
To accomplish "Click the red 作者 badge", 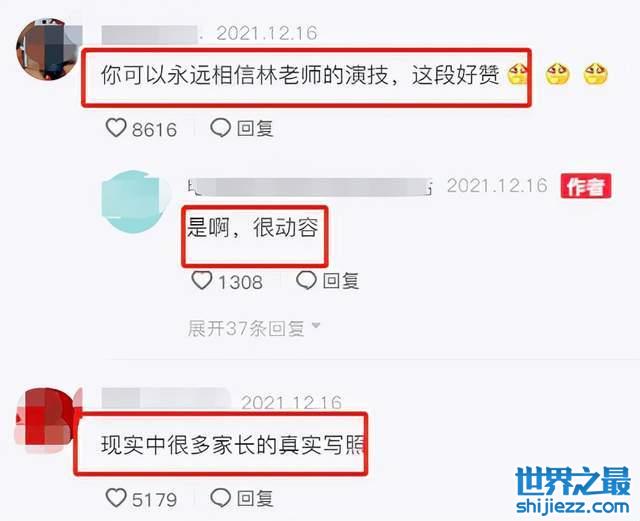I will pos(586,186).
